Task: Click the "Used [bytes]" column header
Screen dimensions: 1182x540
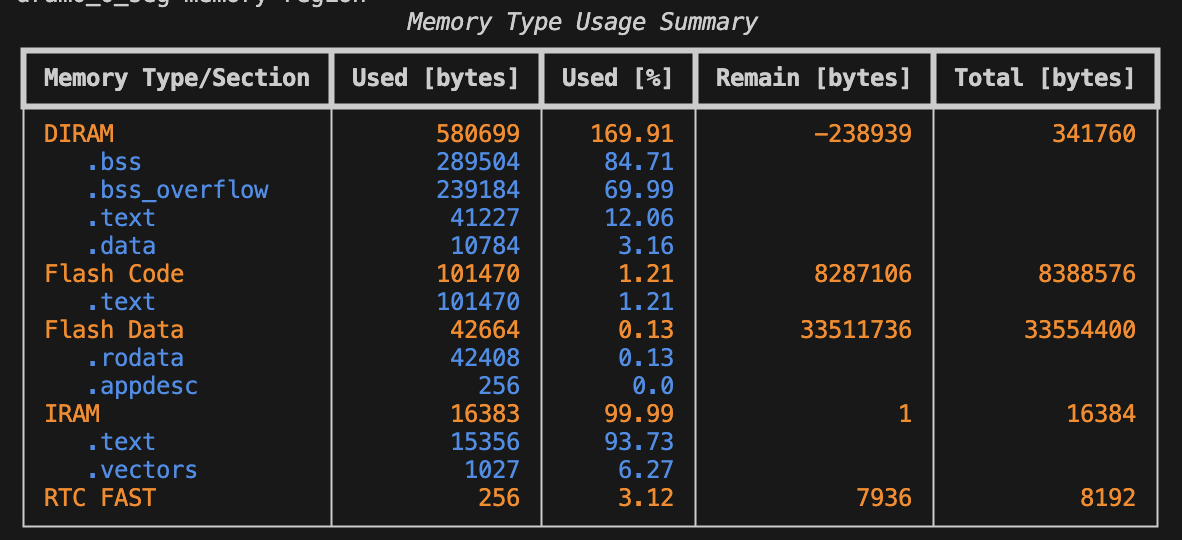Action: [435, 78]
